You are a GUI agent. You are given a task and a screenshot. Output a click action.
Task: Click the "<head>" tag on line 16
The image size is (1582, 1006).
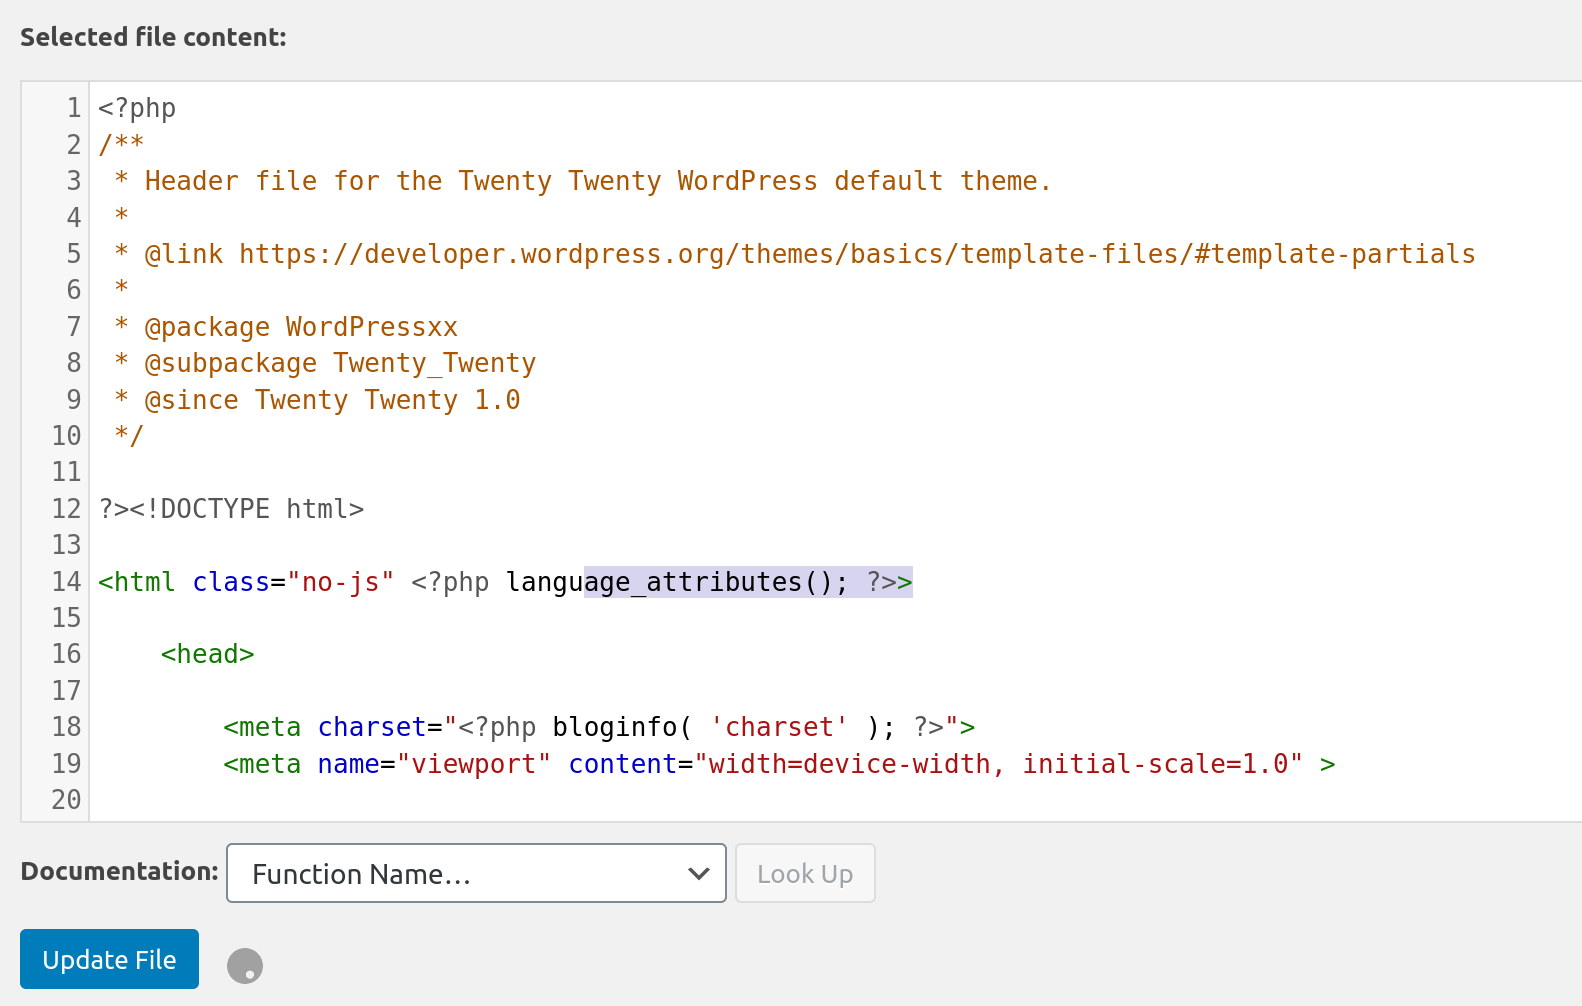pos(208,654)
